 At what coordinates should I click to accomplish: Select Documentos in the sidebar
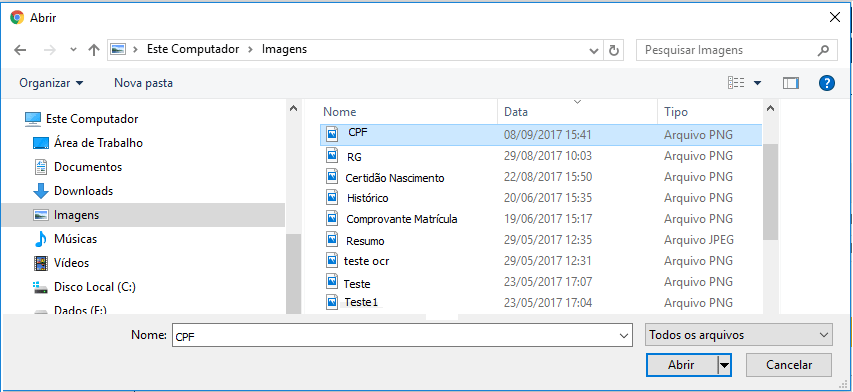click(88, 167)
